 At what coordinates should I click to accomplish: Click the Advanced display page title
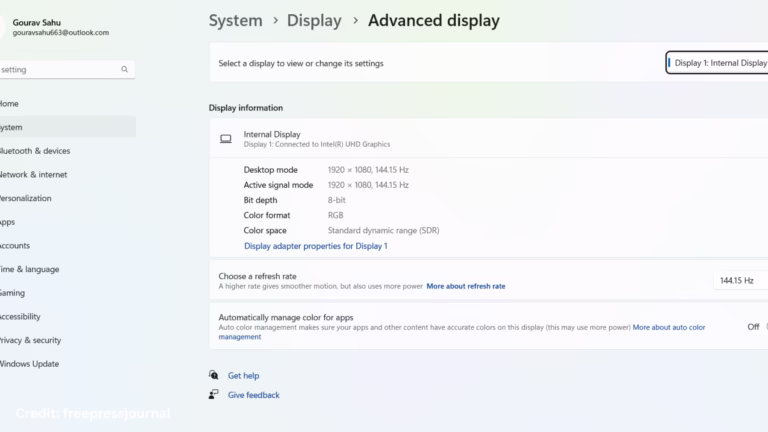click(x=434, y=21)
